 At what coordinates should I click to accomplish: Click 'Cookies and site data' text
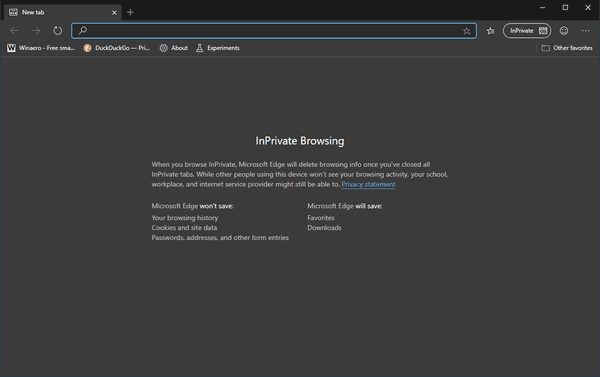pyautogui.click(x=184, y=228)
